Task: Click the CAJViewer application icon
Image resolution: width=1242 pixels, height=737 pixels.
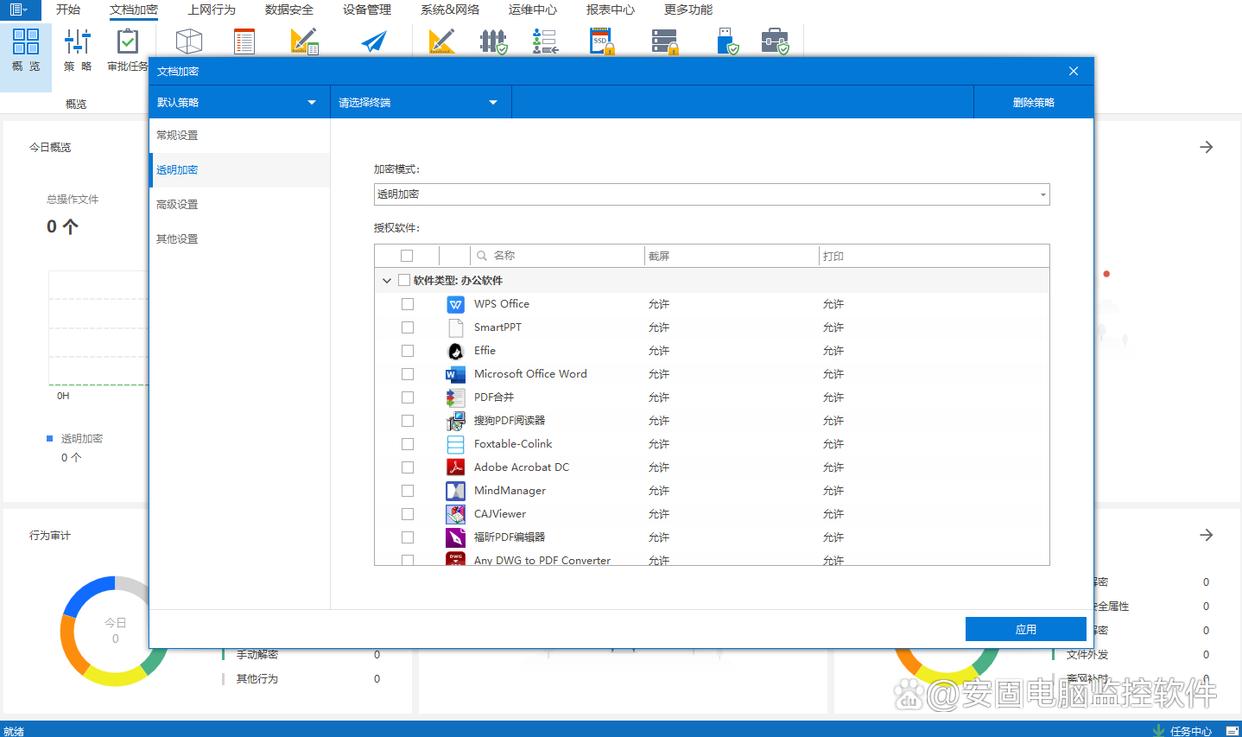Action: (456, 514)
